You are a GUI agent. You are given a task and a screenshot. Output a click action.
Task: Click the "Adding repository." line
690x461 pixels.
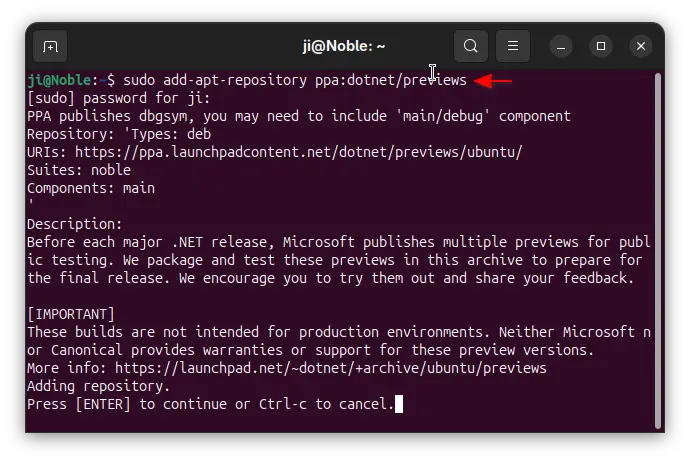(99, 386)
